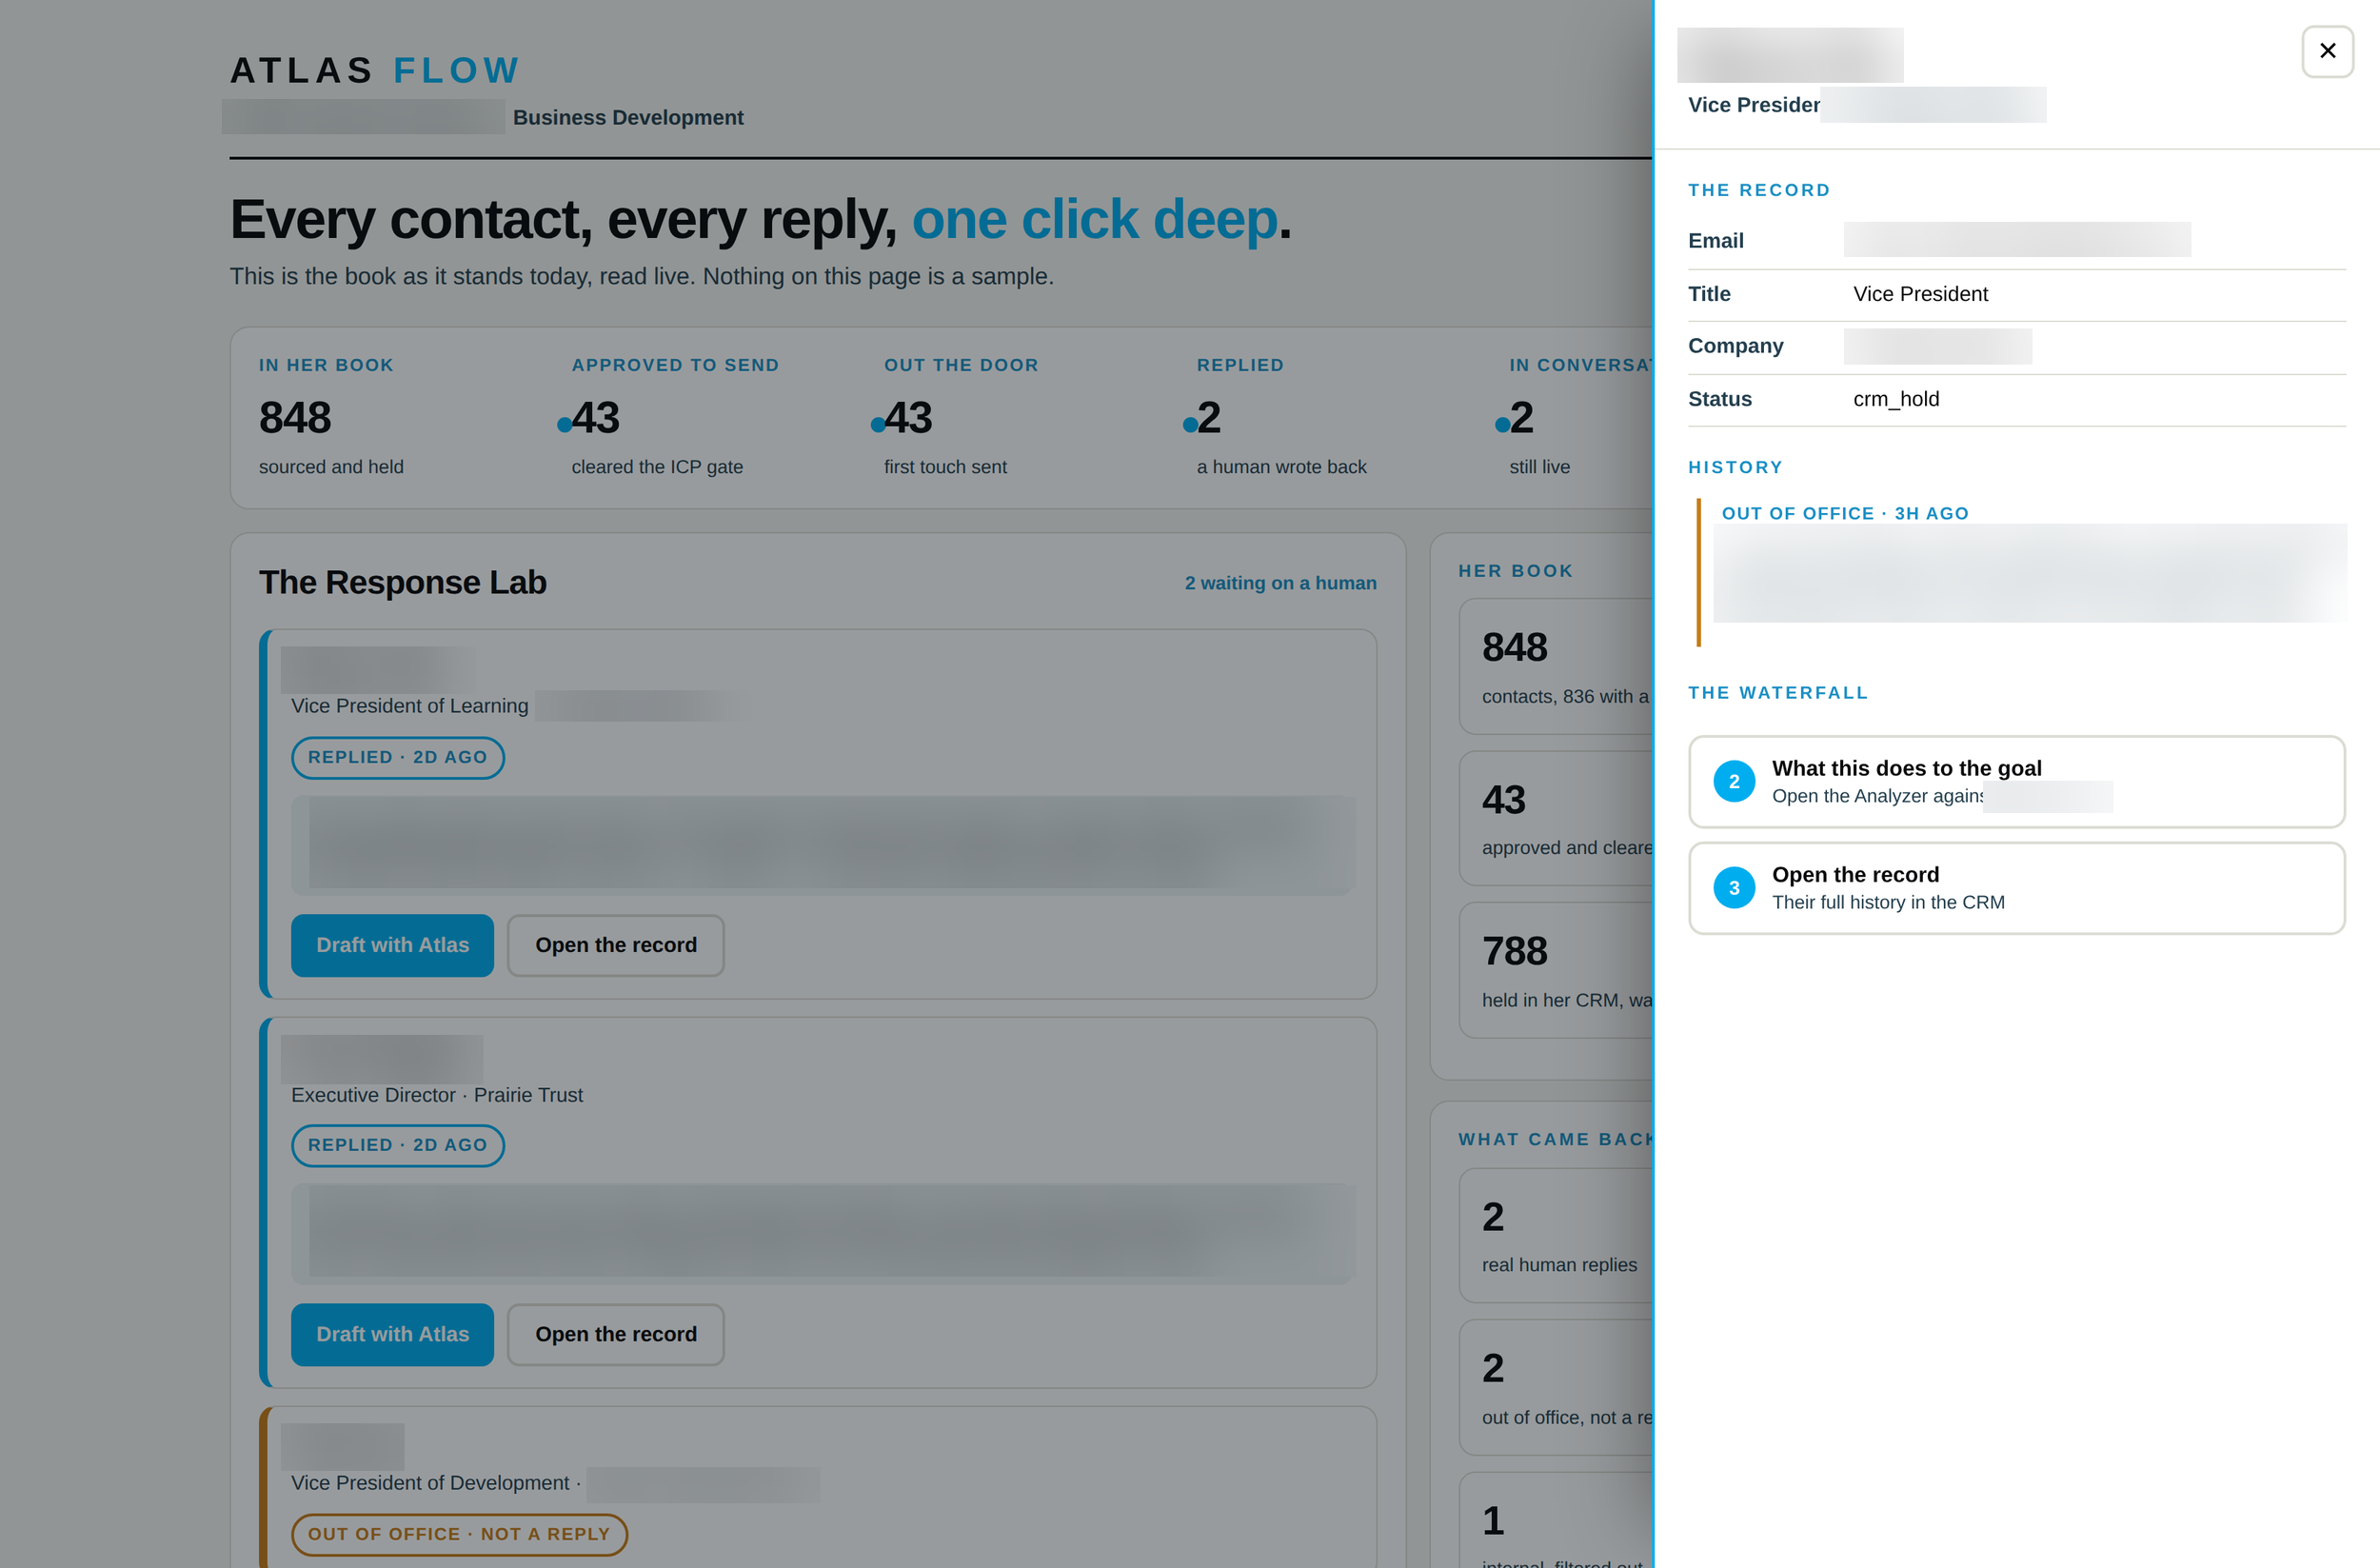This screenshot has height=1568, width=2380.
Task: Close the contact record side panel
Action: coord(2327,51)
